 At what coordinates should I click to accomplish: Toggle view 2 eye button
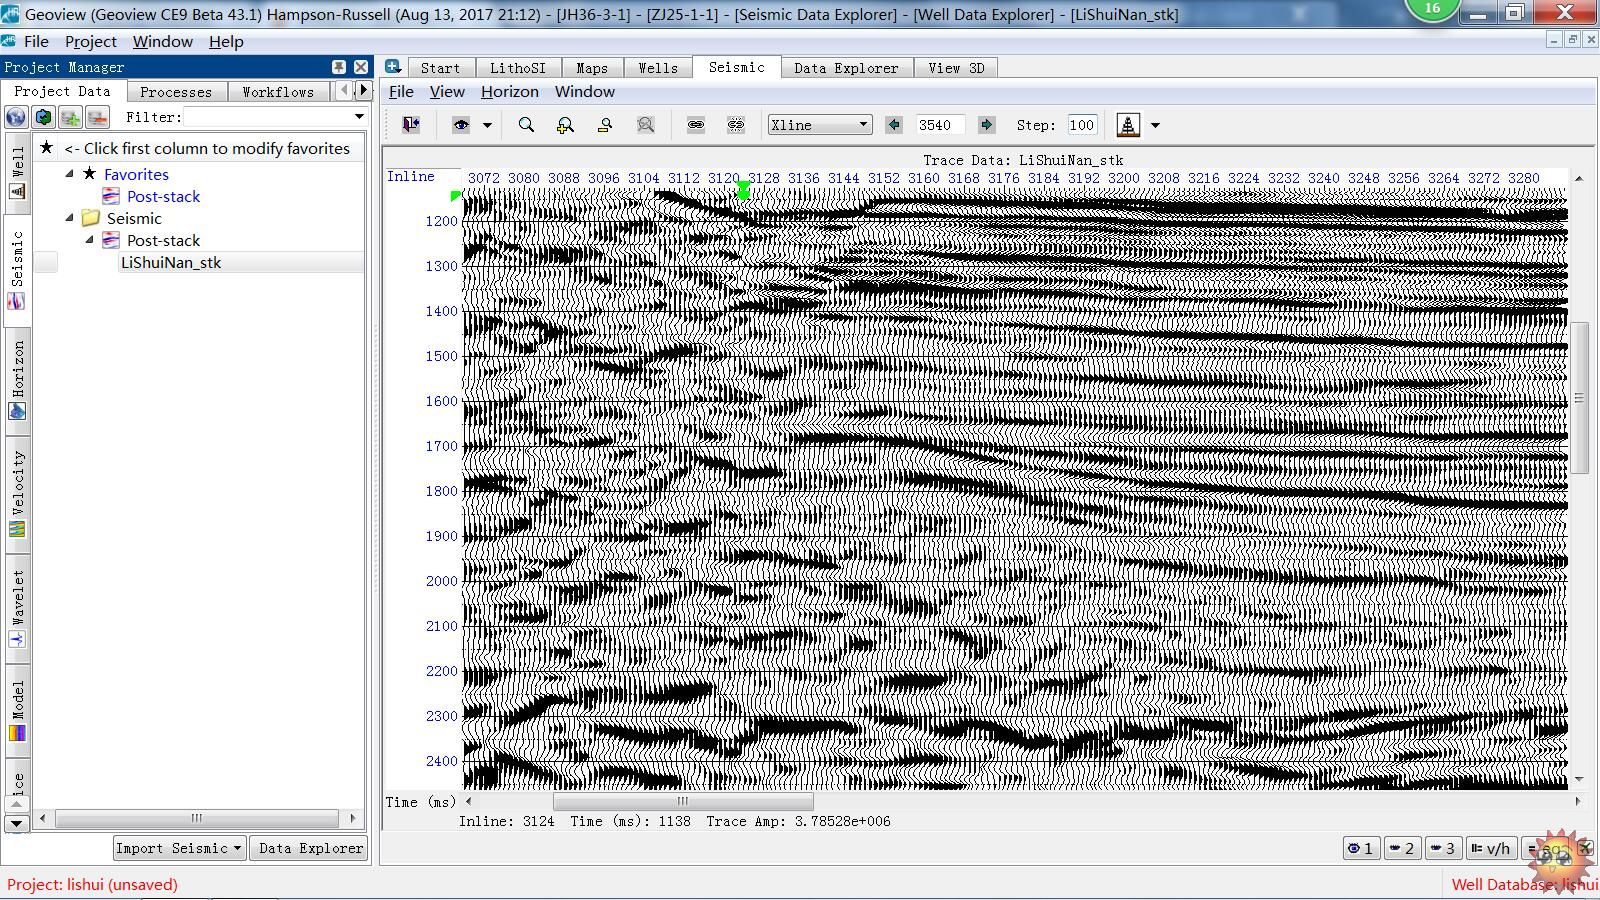tap(1401, 848)
